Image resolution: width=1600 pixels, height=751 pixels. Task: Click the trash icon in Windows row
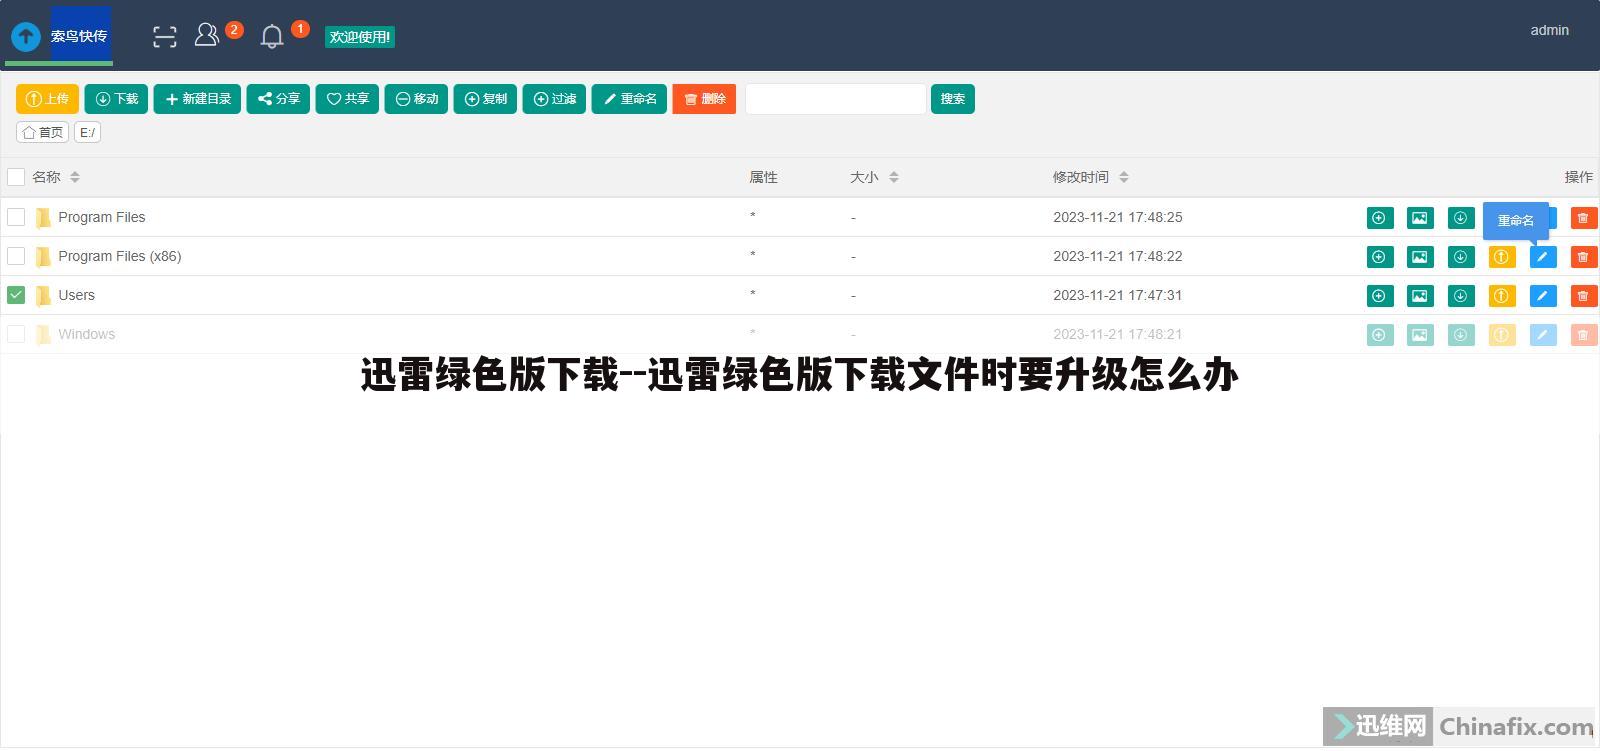(1583, 335)
